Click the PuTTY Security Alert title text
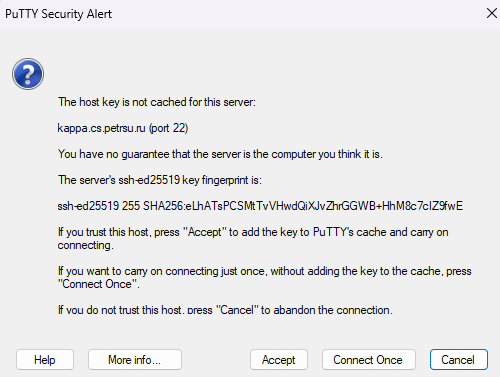This screenshot has width=500, height=377. click(58, 14)
